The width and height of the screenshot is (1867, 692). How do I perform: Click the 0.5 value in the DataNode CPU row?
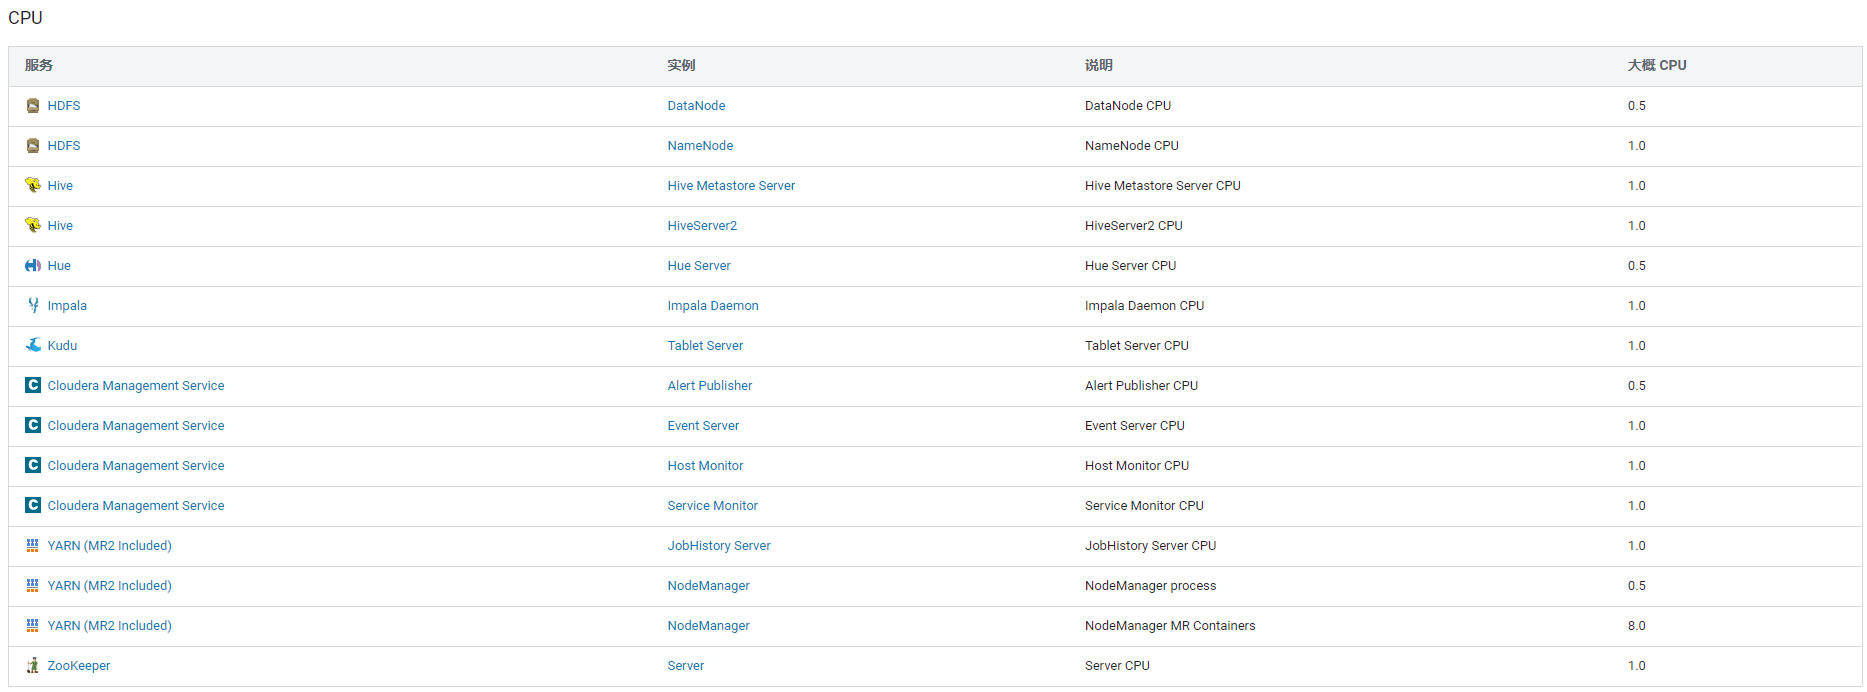coord(1636,106)
